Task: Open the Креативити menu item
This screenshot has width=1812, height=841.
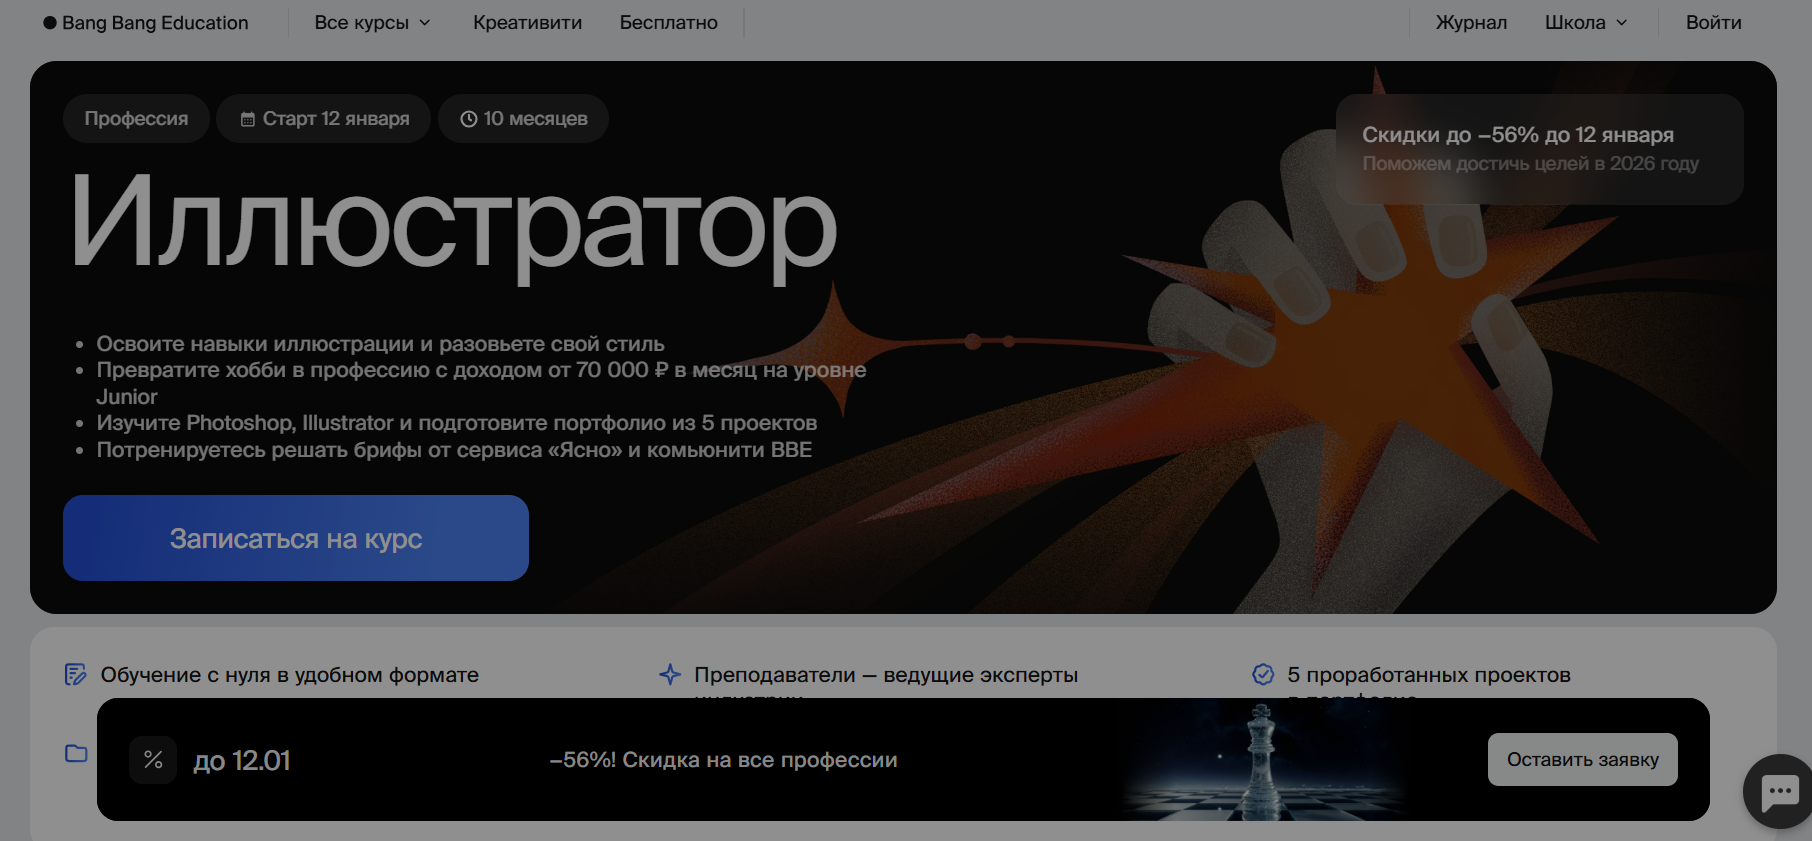Action: click(527, 23)
